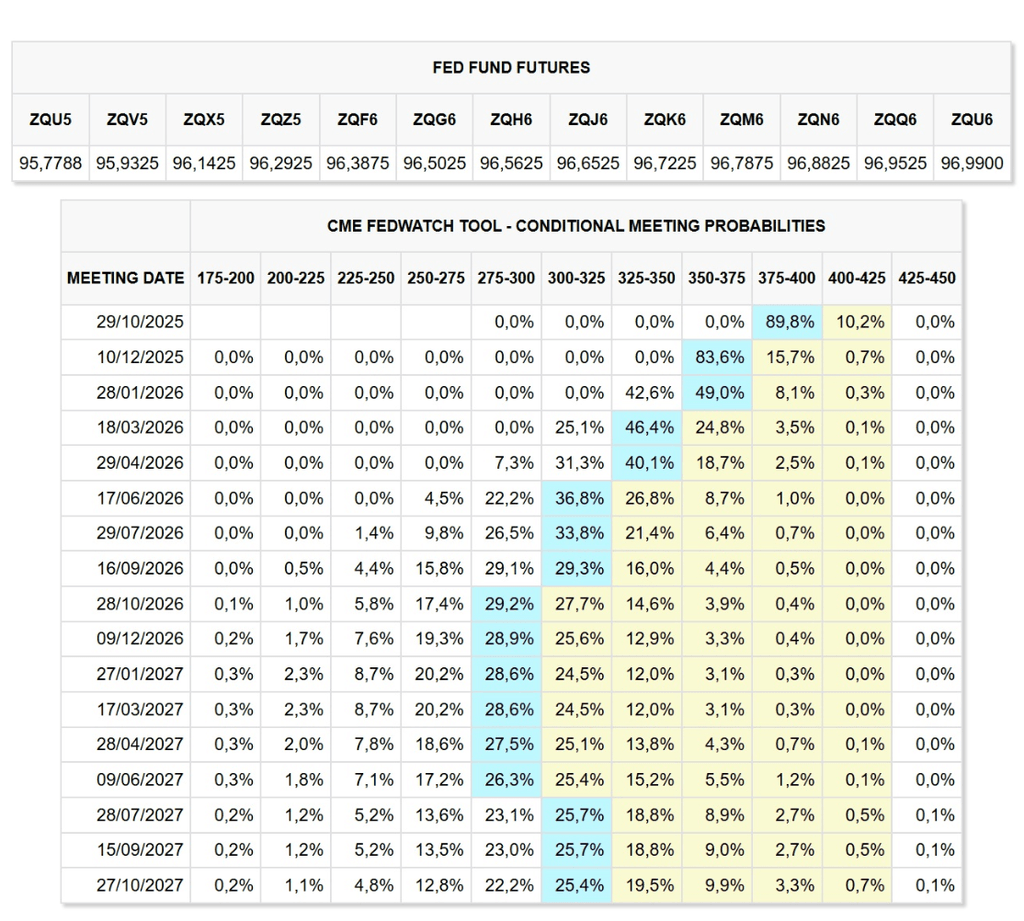The width and height of the screenshot is (1024, 921).
Task: Click the 300-325 rate range header
Action: 576,278
